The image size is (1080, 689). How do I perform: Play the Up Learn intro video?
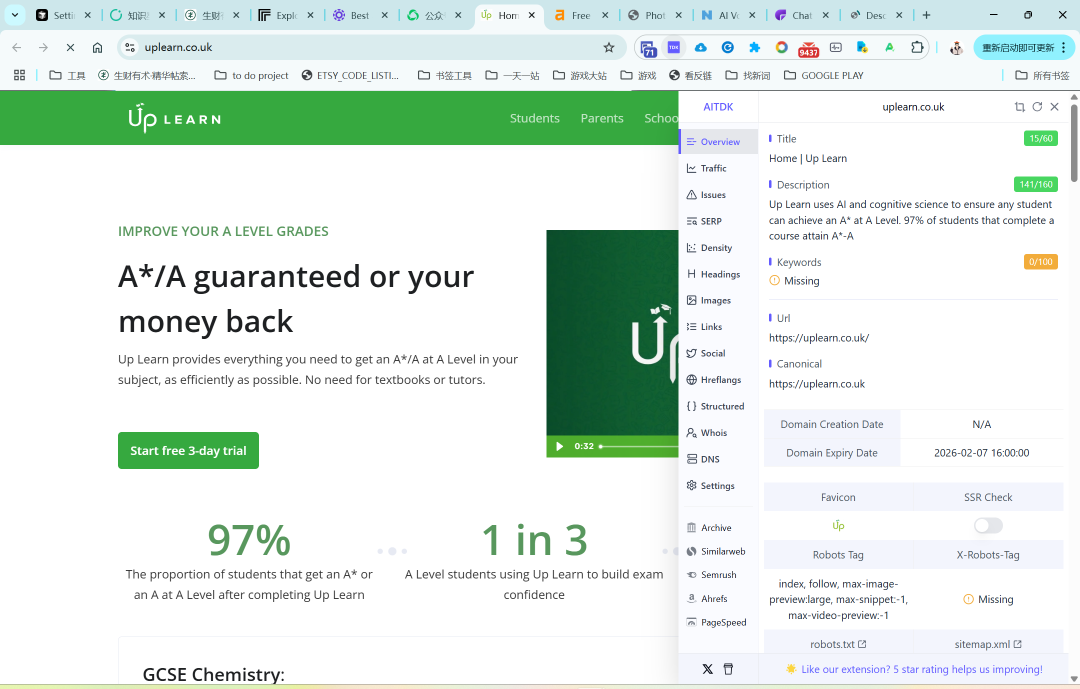559,446
